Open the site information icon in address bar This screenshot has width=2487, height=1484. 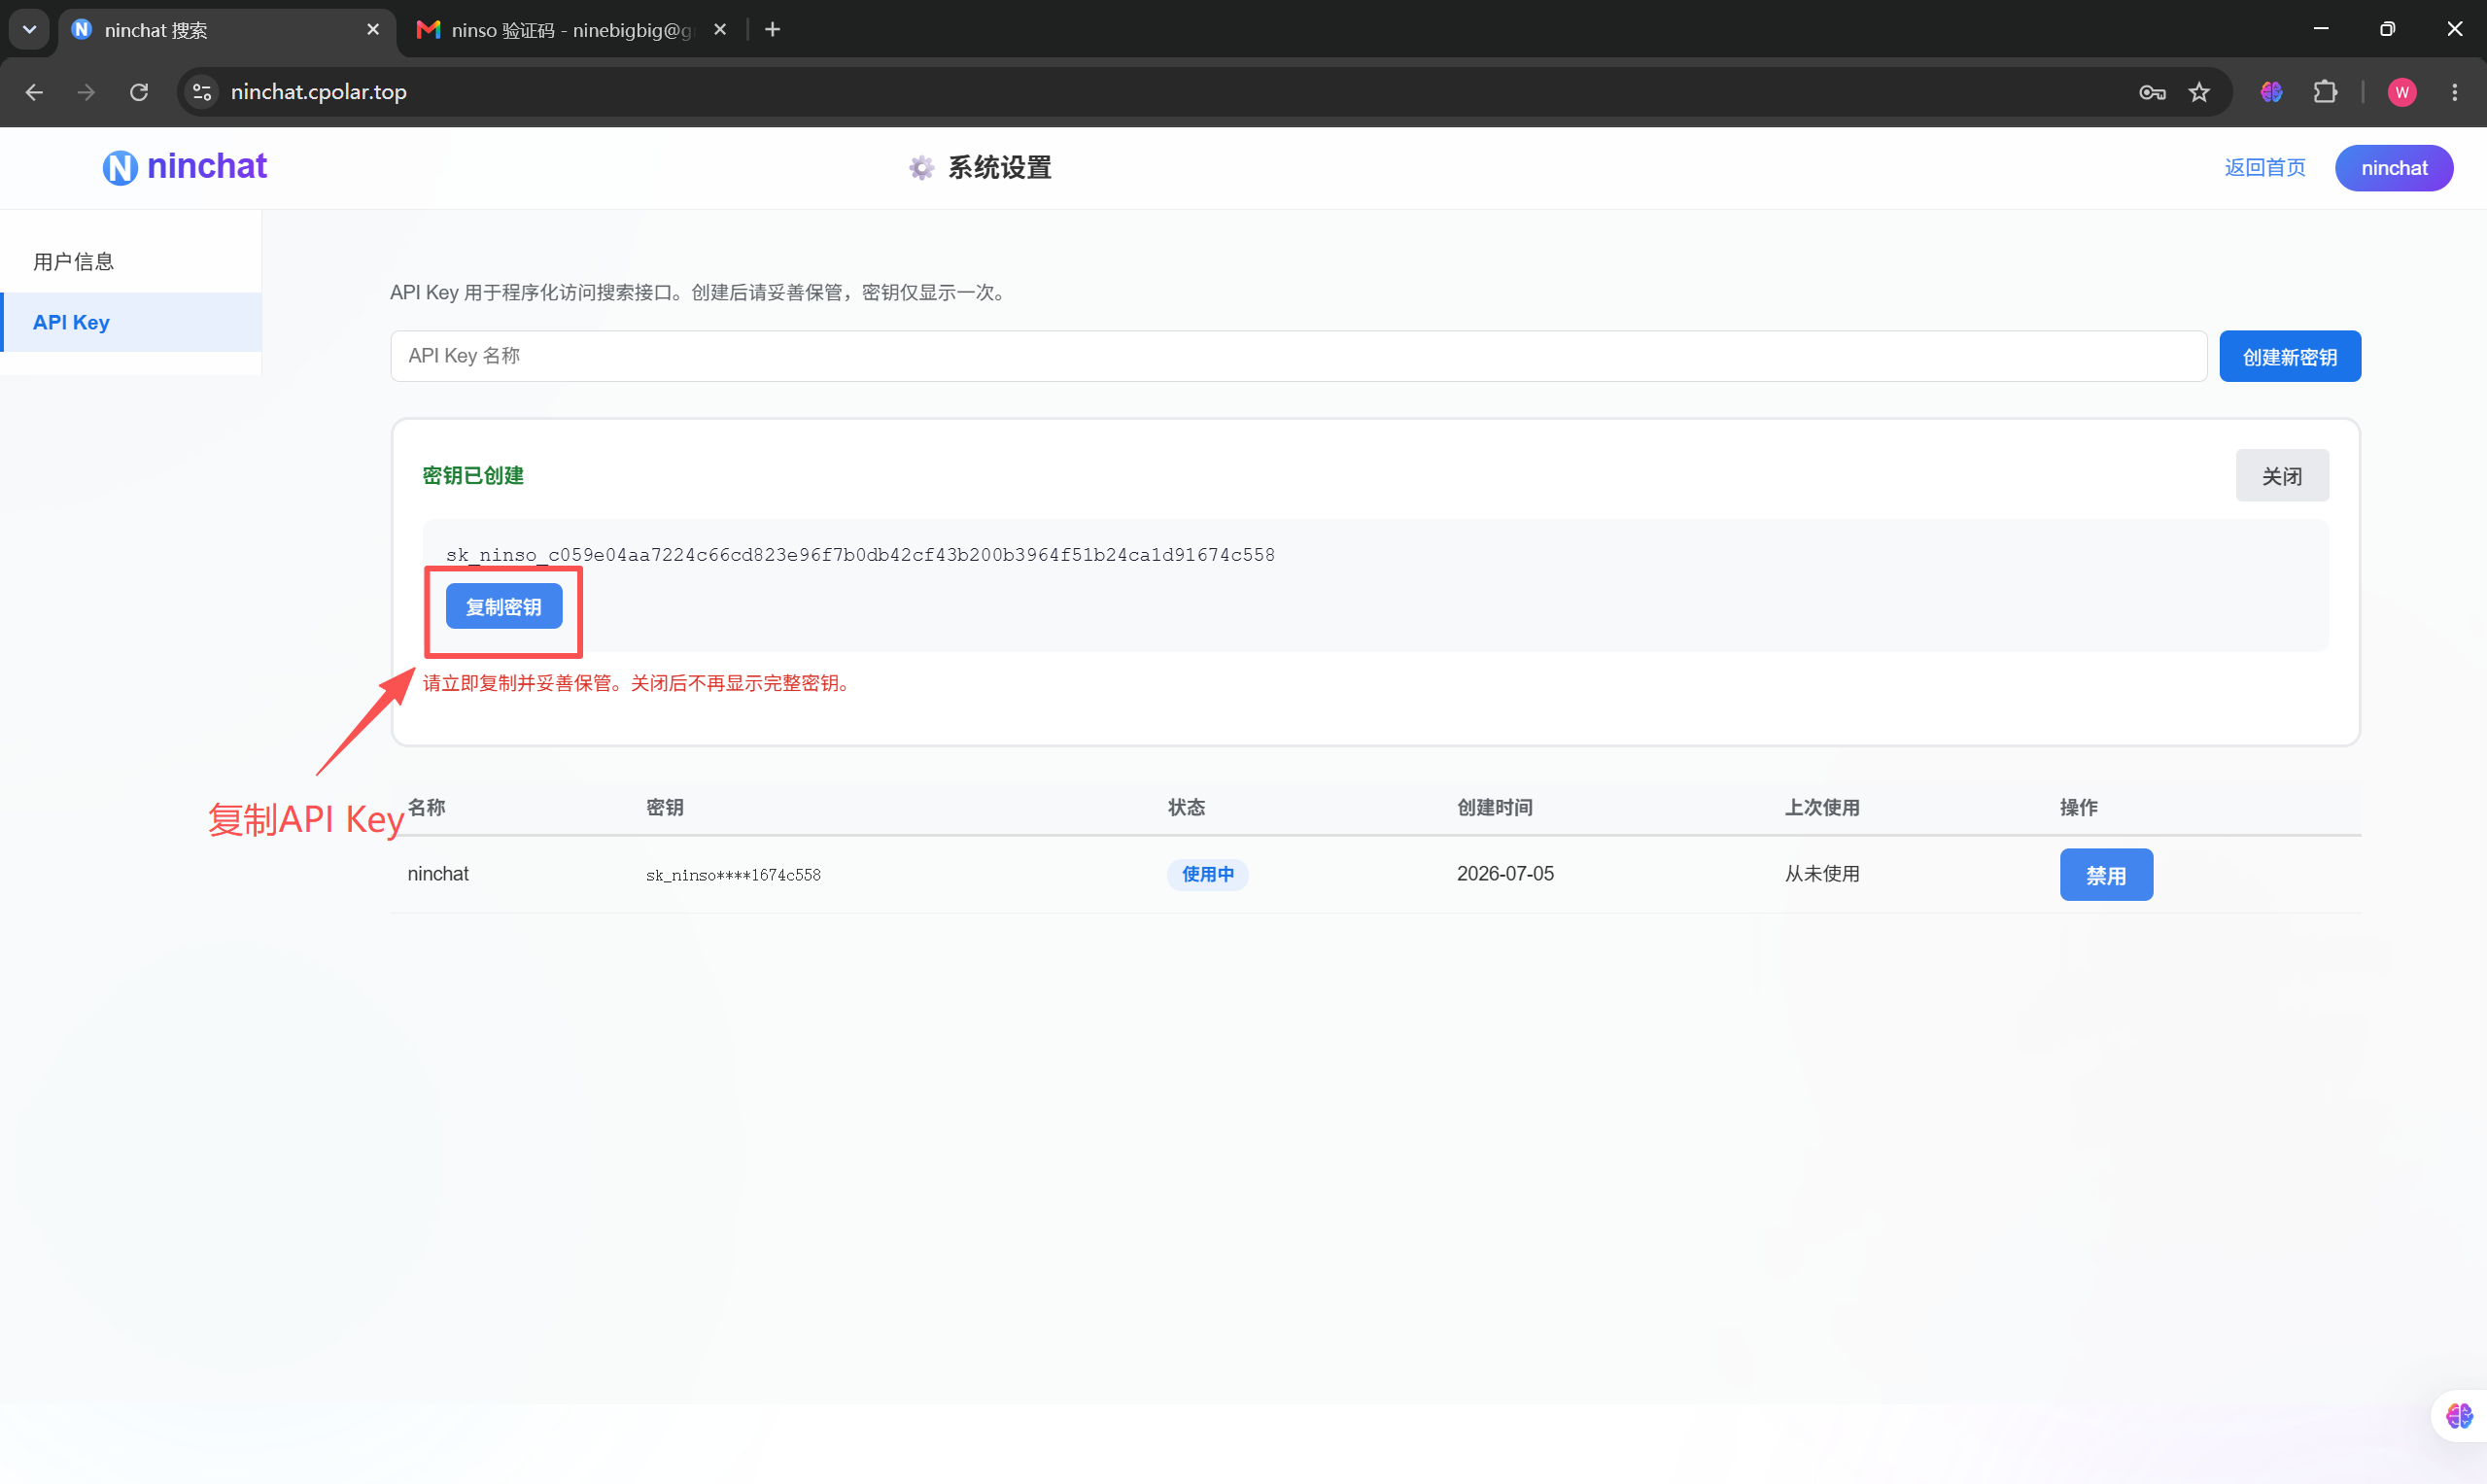coord(202,92)
